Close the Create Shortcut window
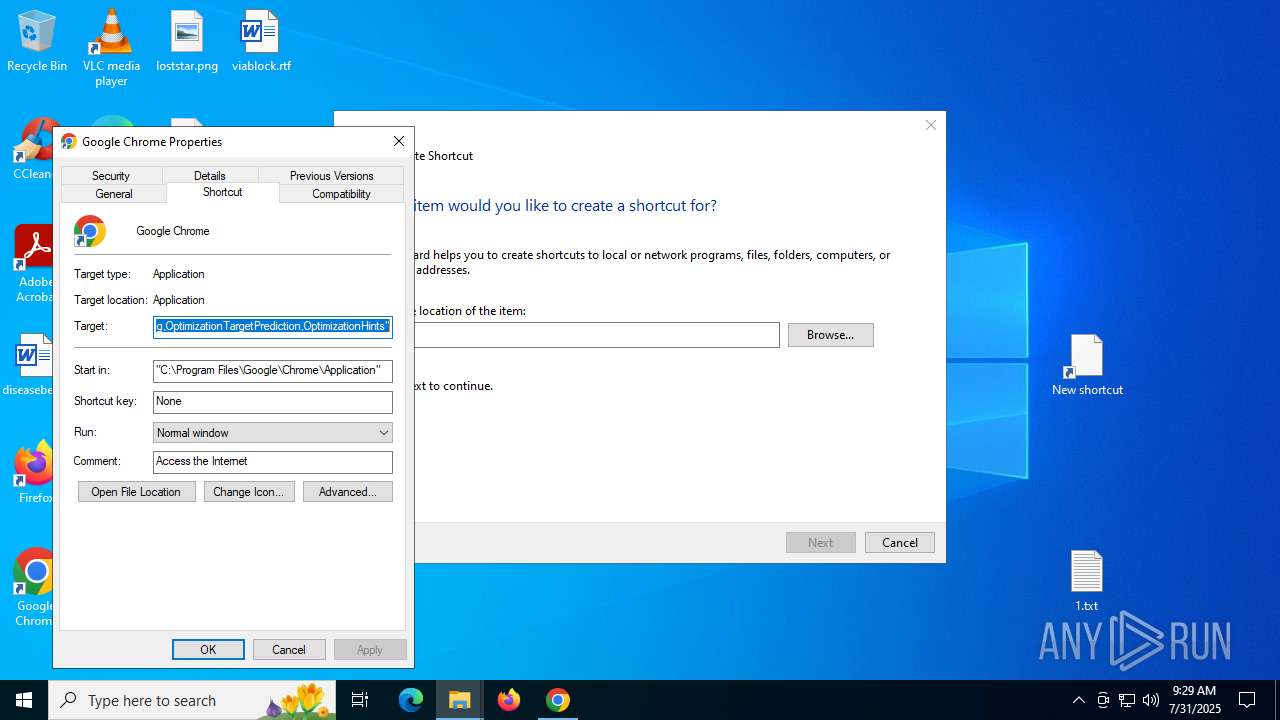Screen dimensions: 1280x720 931,125
